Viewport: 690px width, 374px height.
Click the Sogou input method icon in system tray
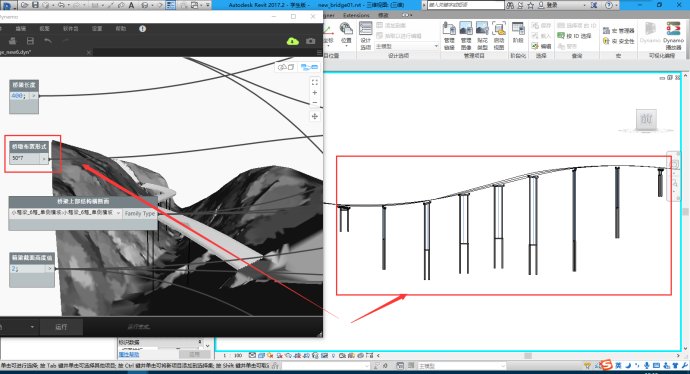pos(606,365)
